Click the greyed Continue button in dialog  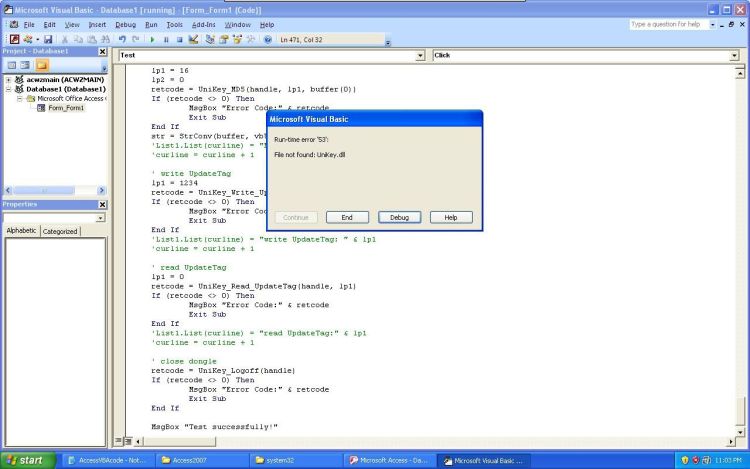point(296,218)
